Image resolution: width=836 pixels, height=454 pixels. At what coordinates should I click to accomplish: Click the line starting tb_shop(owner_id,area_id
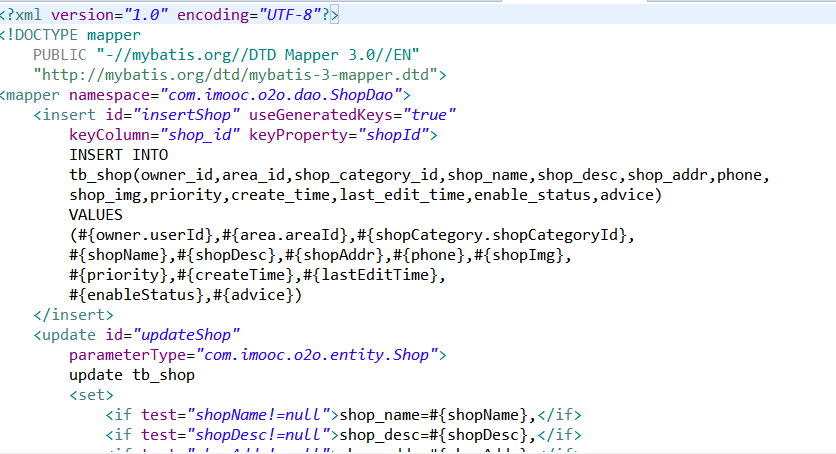[x=419, y=175]
